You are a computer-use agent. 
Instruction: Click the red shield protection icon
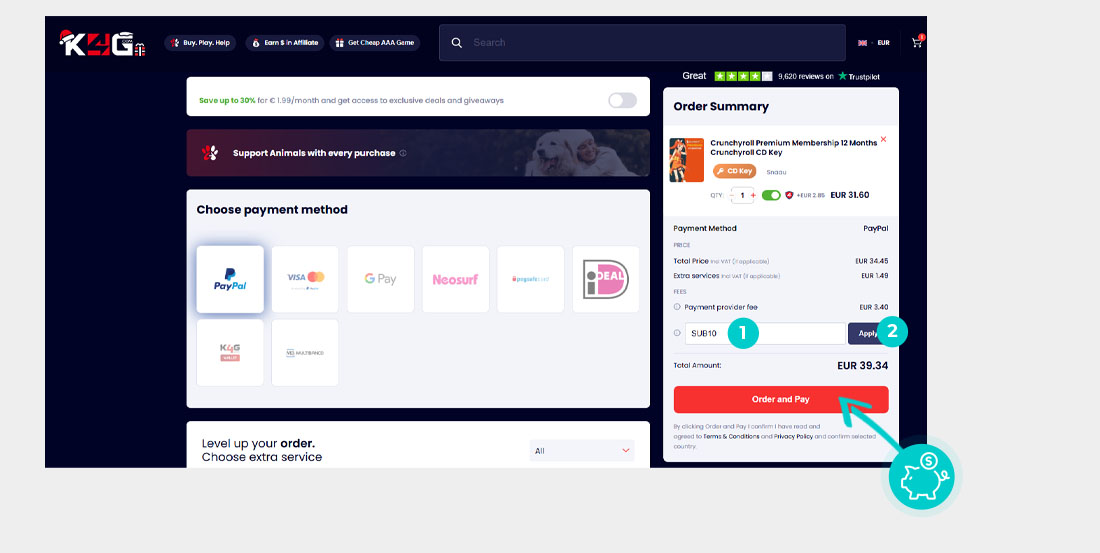tap(789, 195)
